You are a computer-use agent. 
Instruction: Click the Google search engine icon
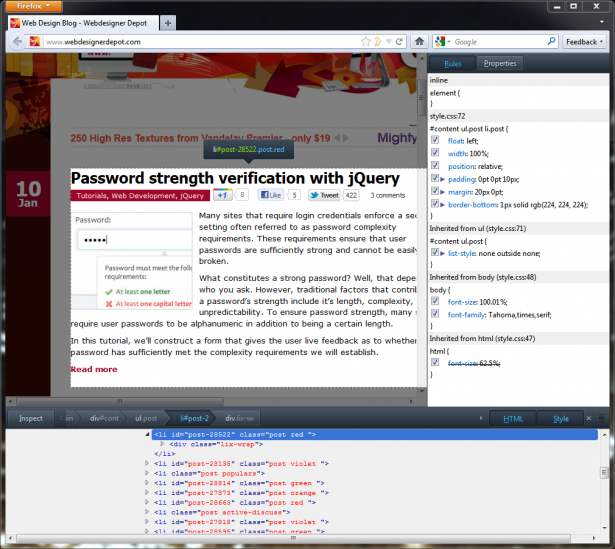tap(440, 41)
